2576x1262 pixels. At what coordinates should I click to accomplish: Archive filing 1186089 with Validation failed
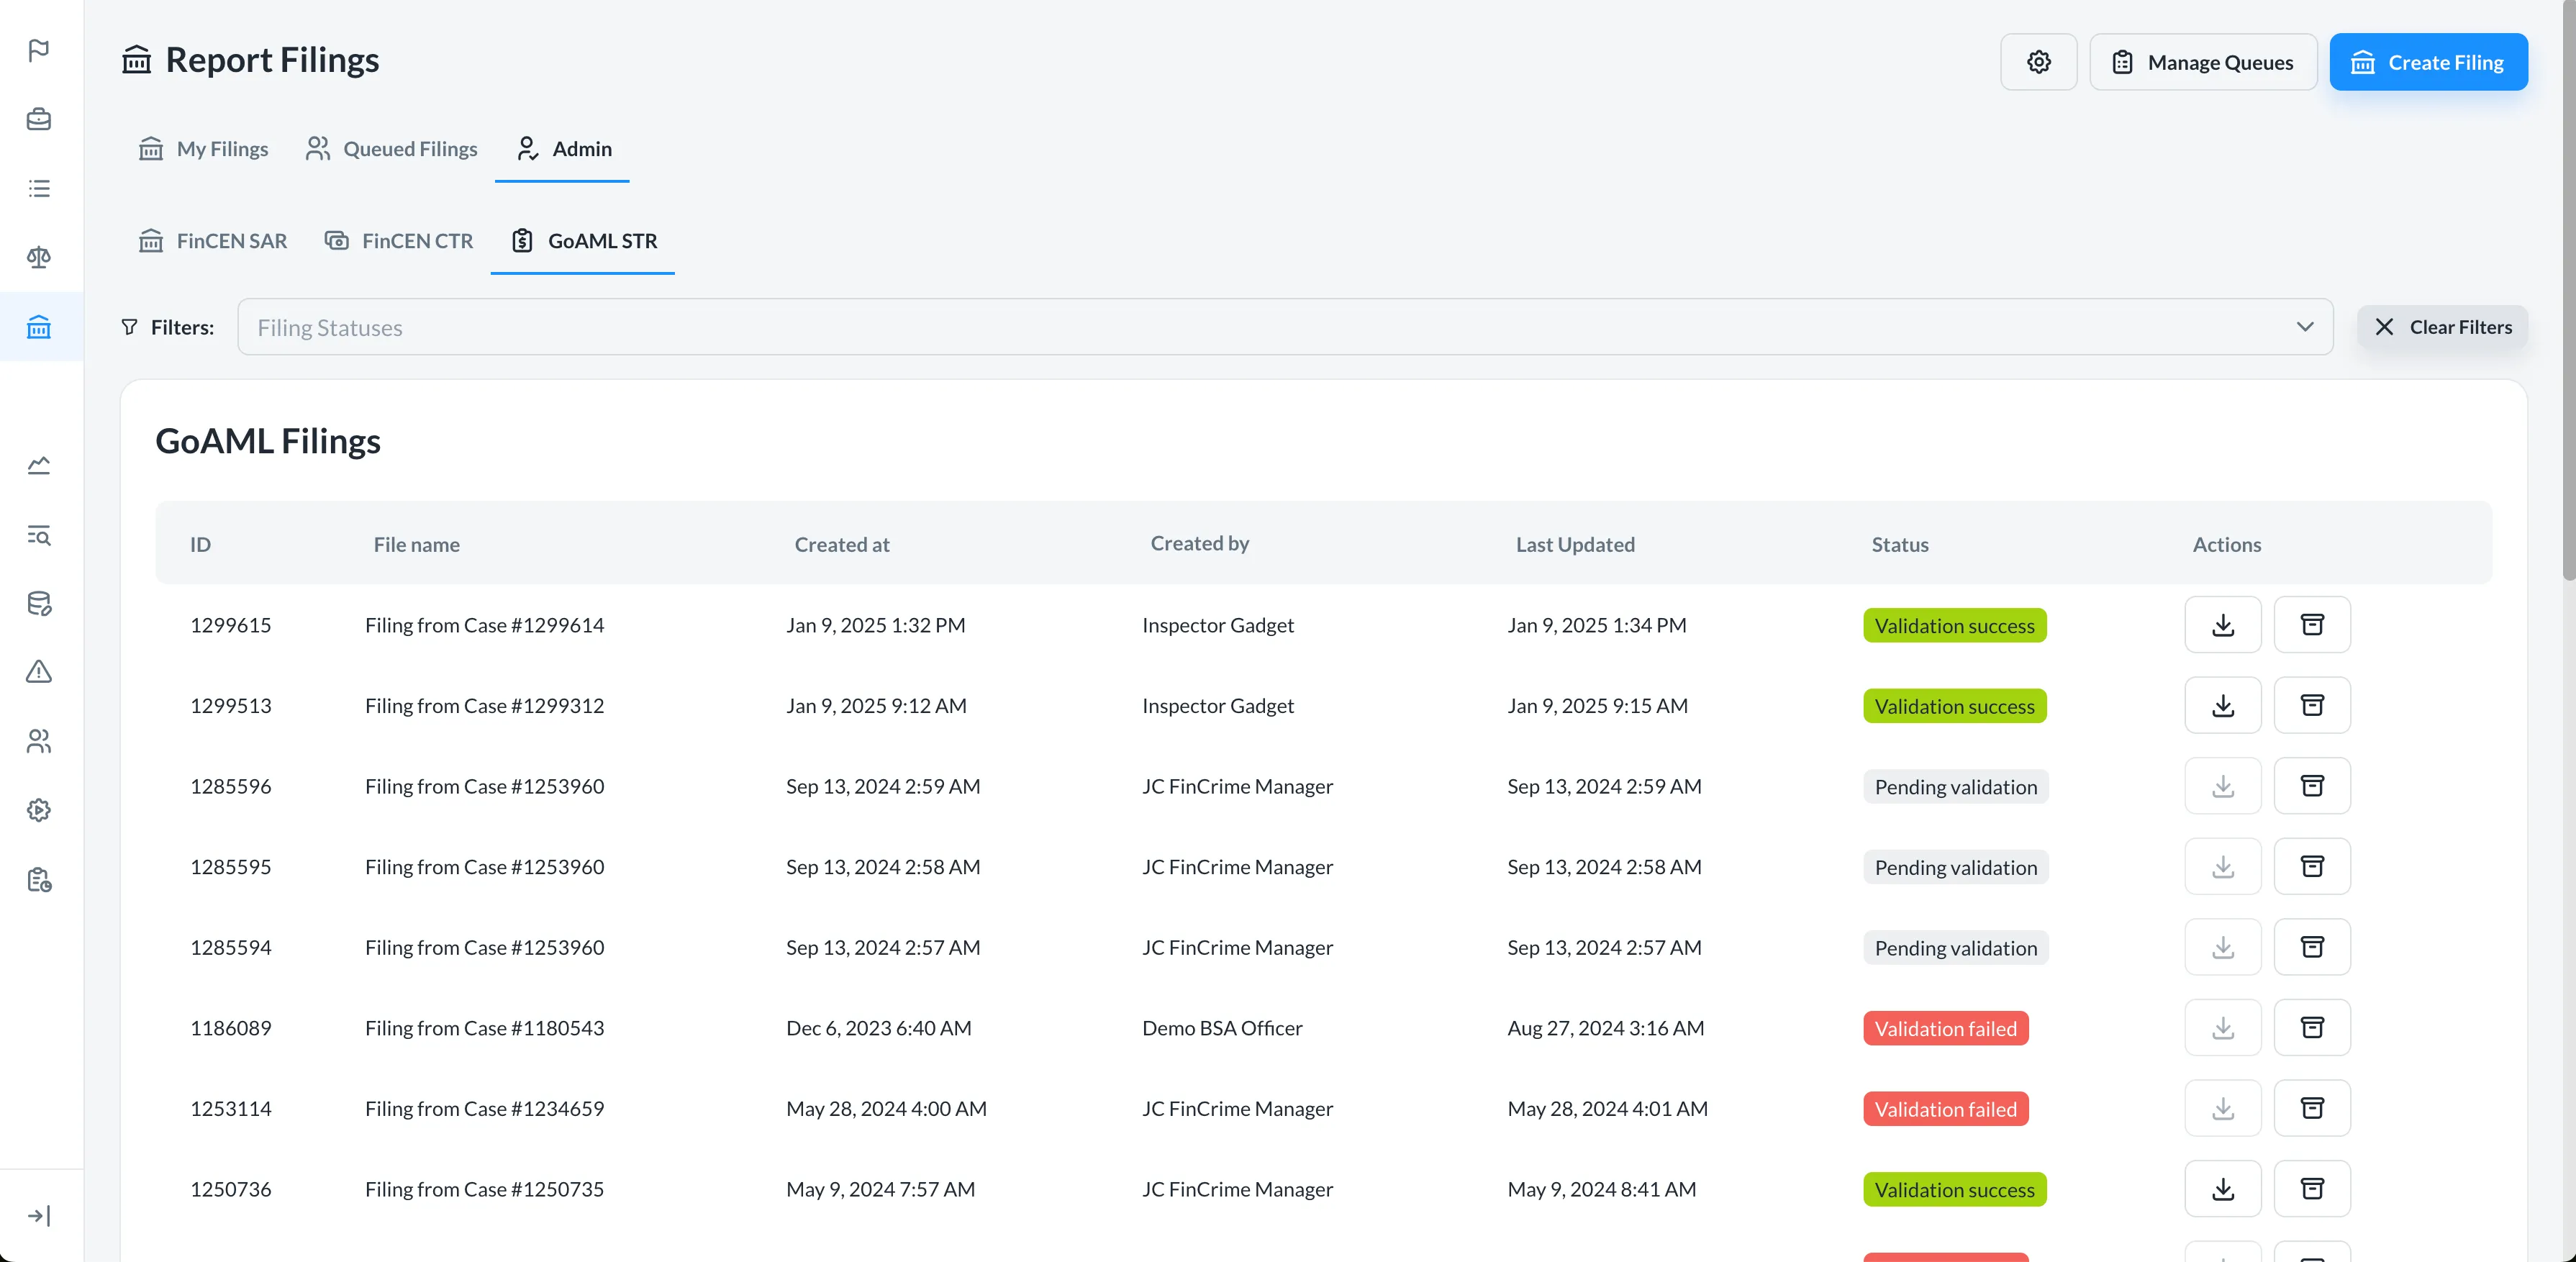pyautogui.click(x=2312, y=1028)
